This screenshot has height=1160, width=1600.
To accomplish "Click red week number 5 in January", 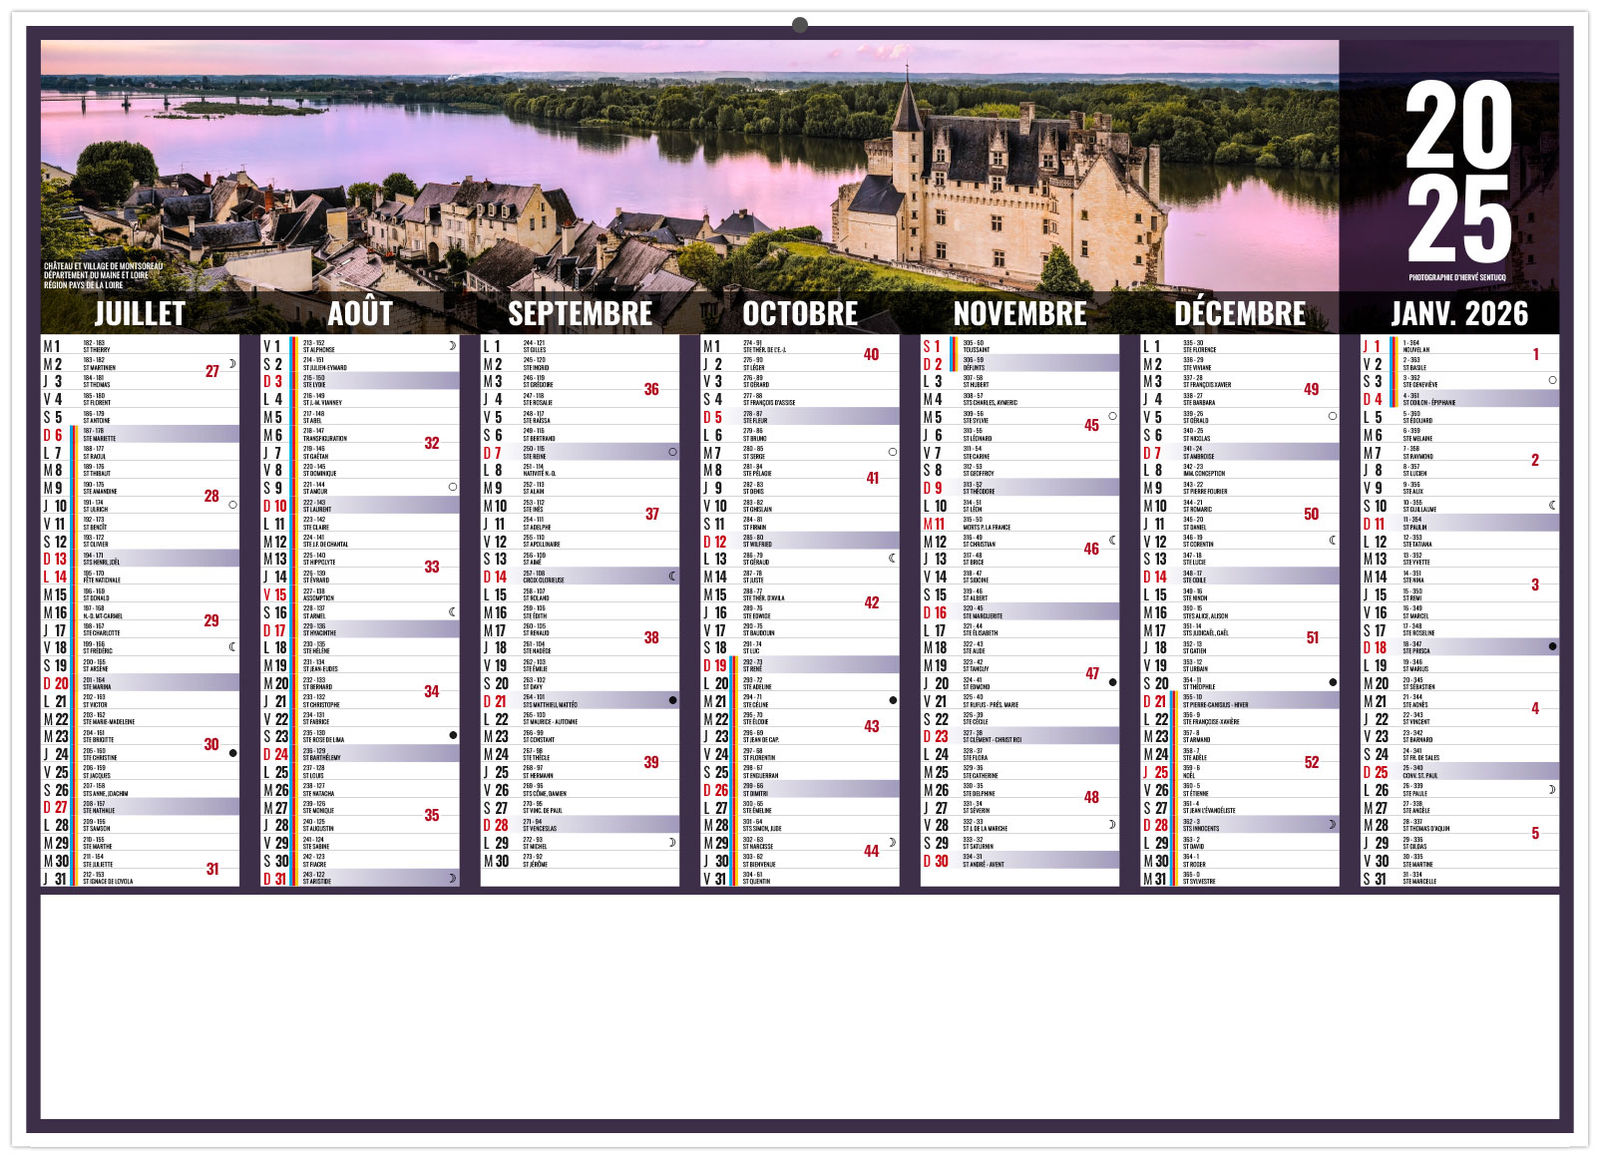I will (x=1536, y=833).
